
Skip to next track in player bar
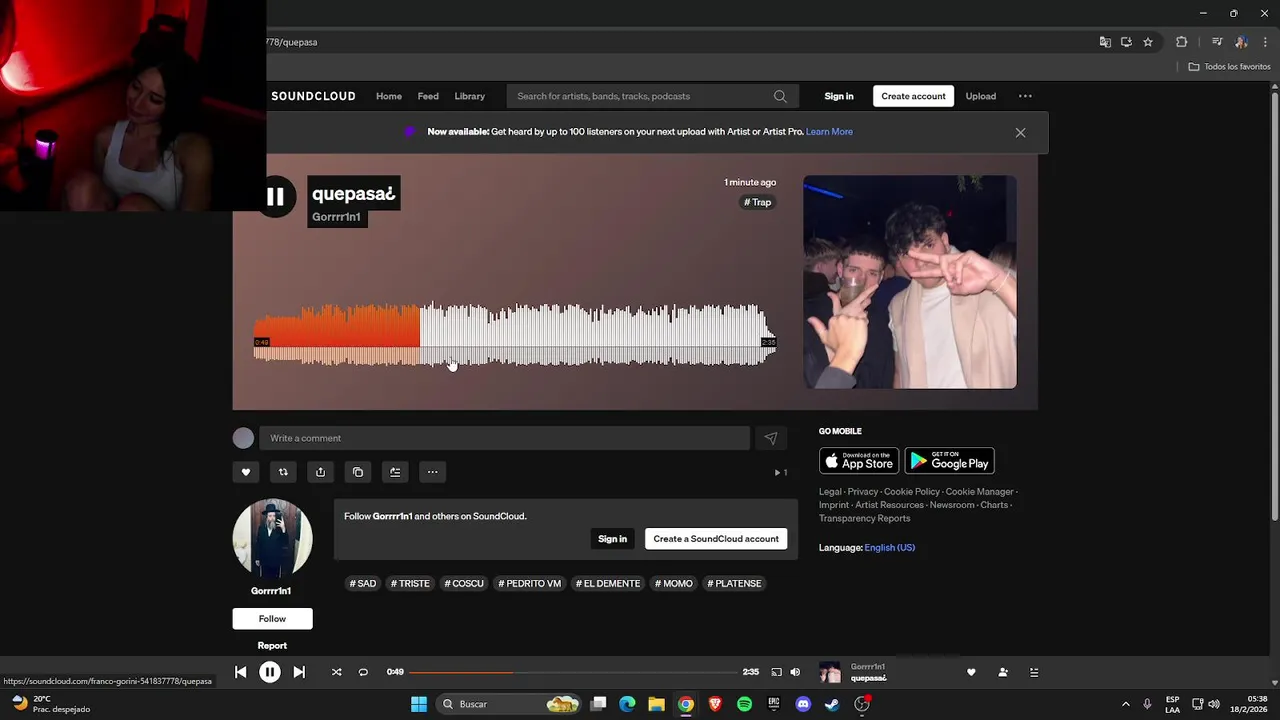tap(299, 673)
